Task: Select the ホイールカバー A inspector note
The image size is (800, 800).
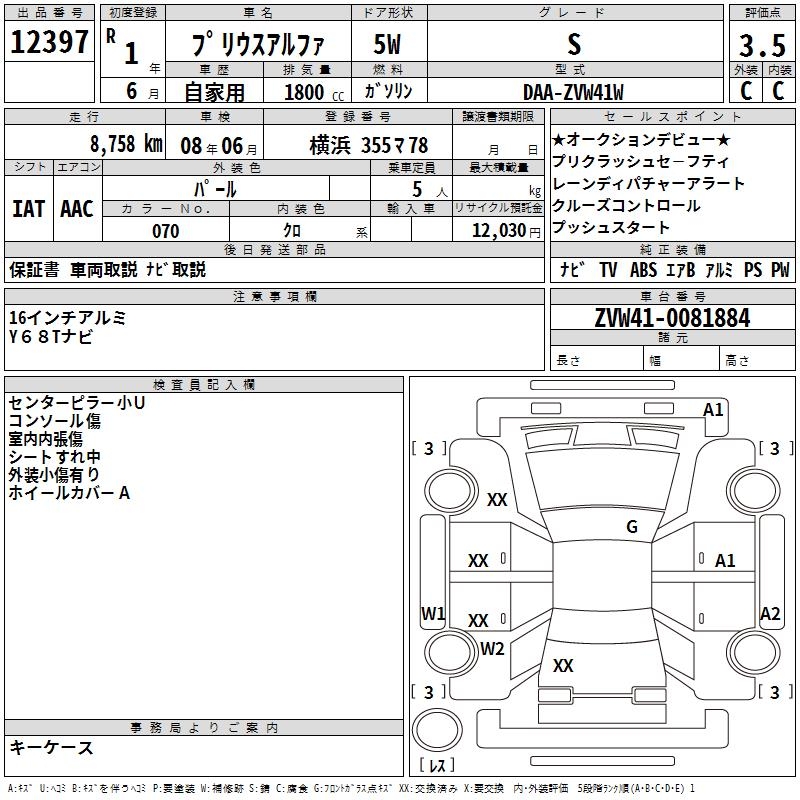Action: [x=70, y=493]
